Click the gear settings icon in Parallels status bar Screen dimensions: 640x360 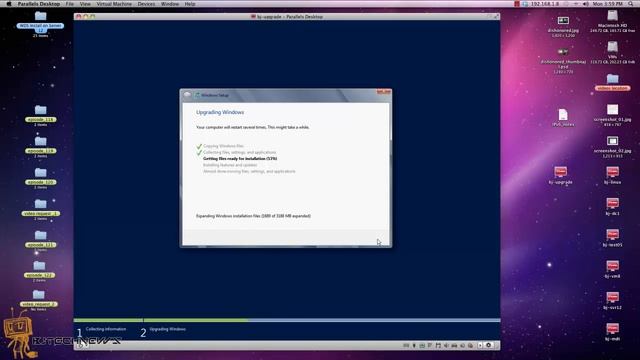click(488, 345)
